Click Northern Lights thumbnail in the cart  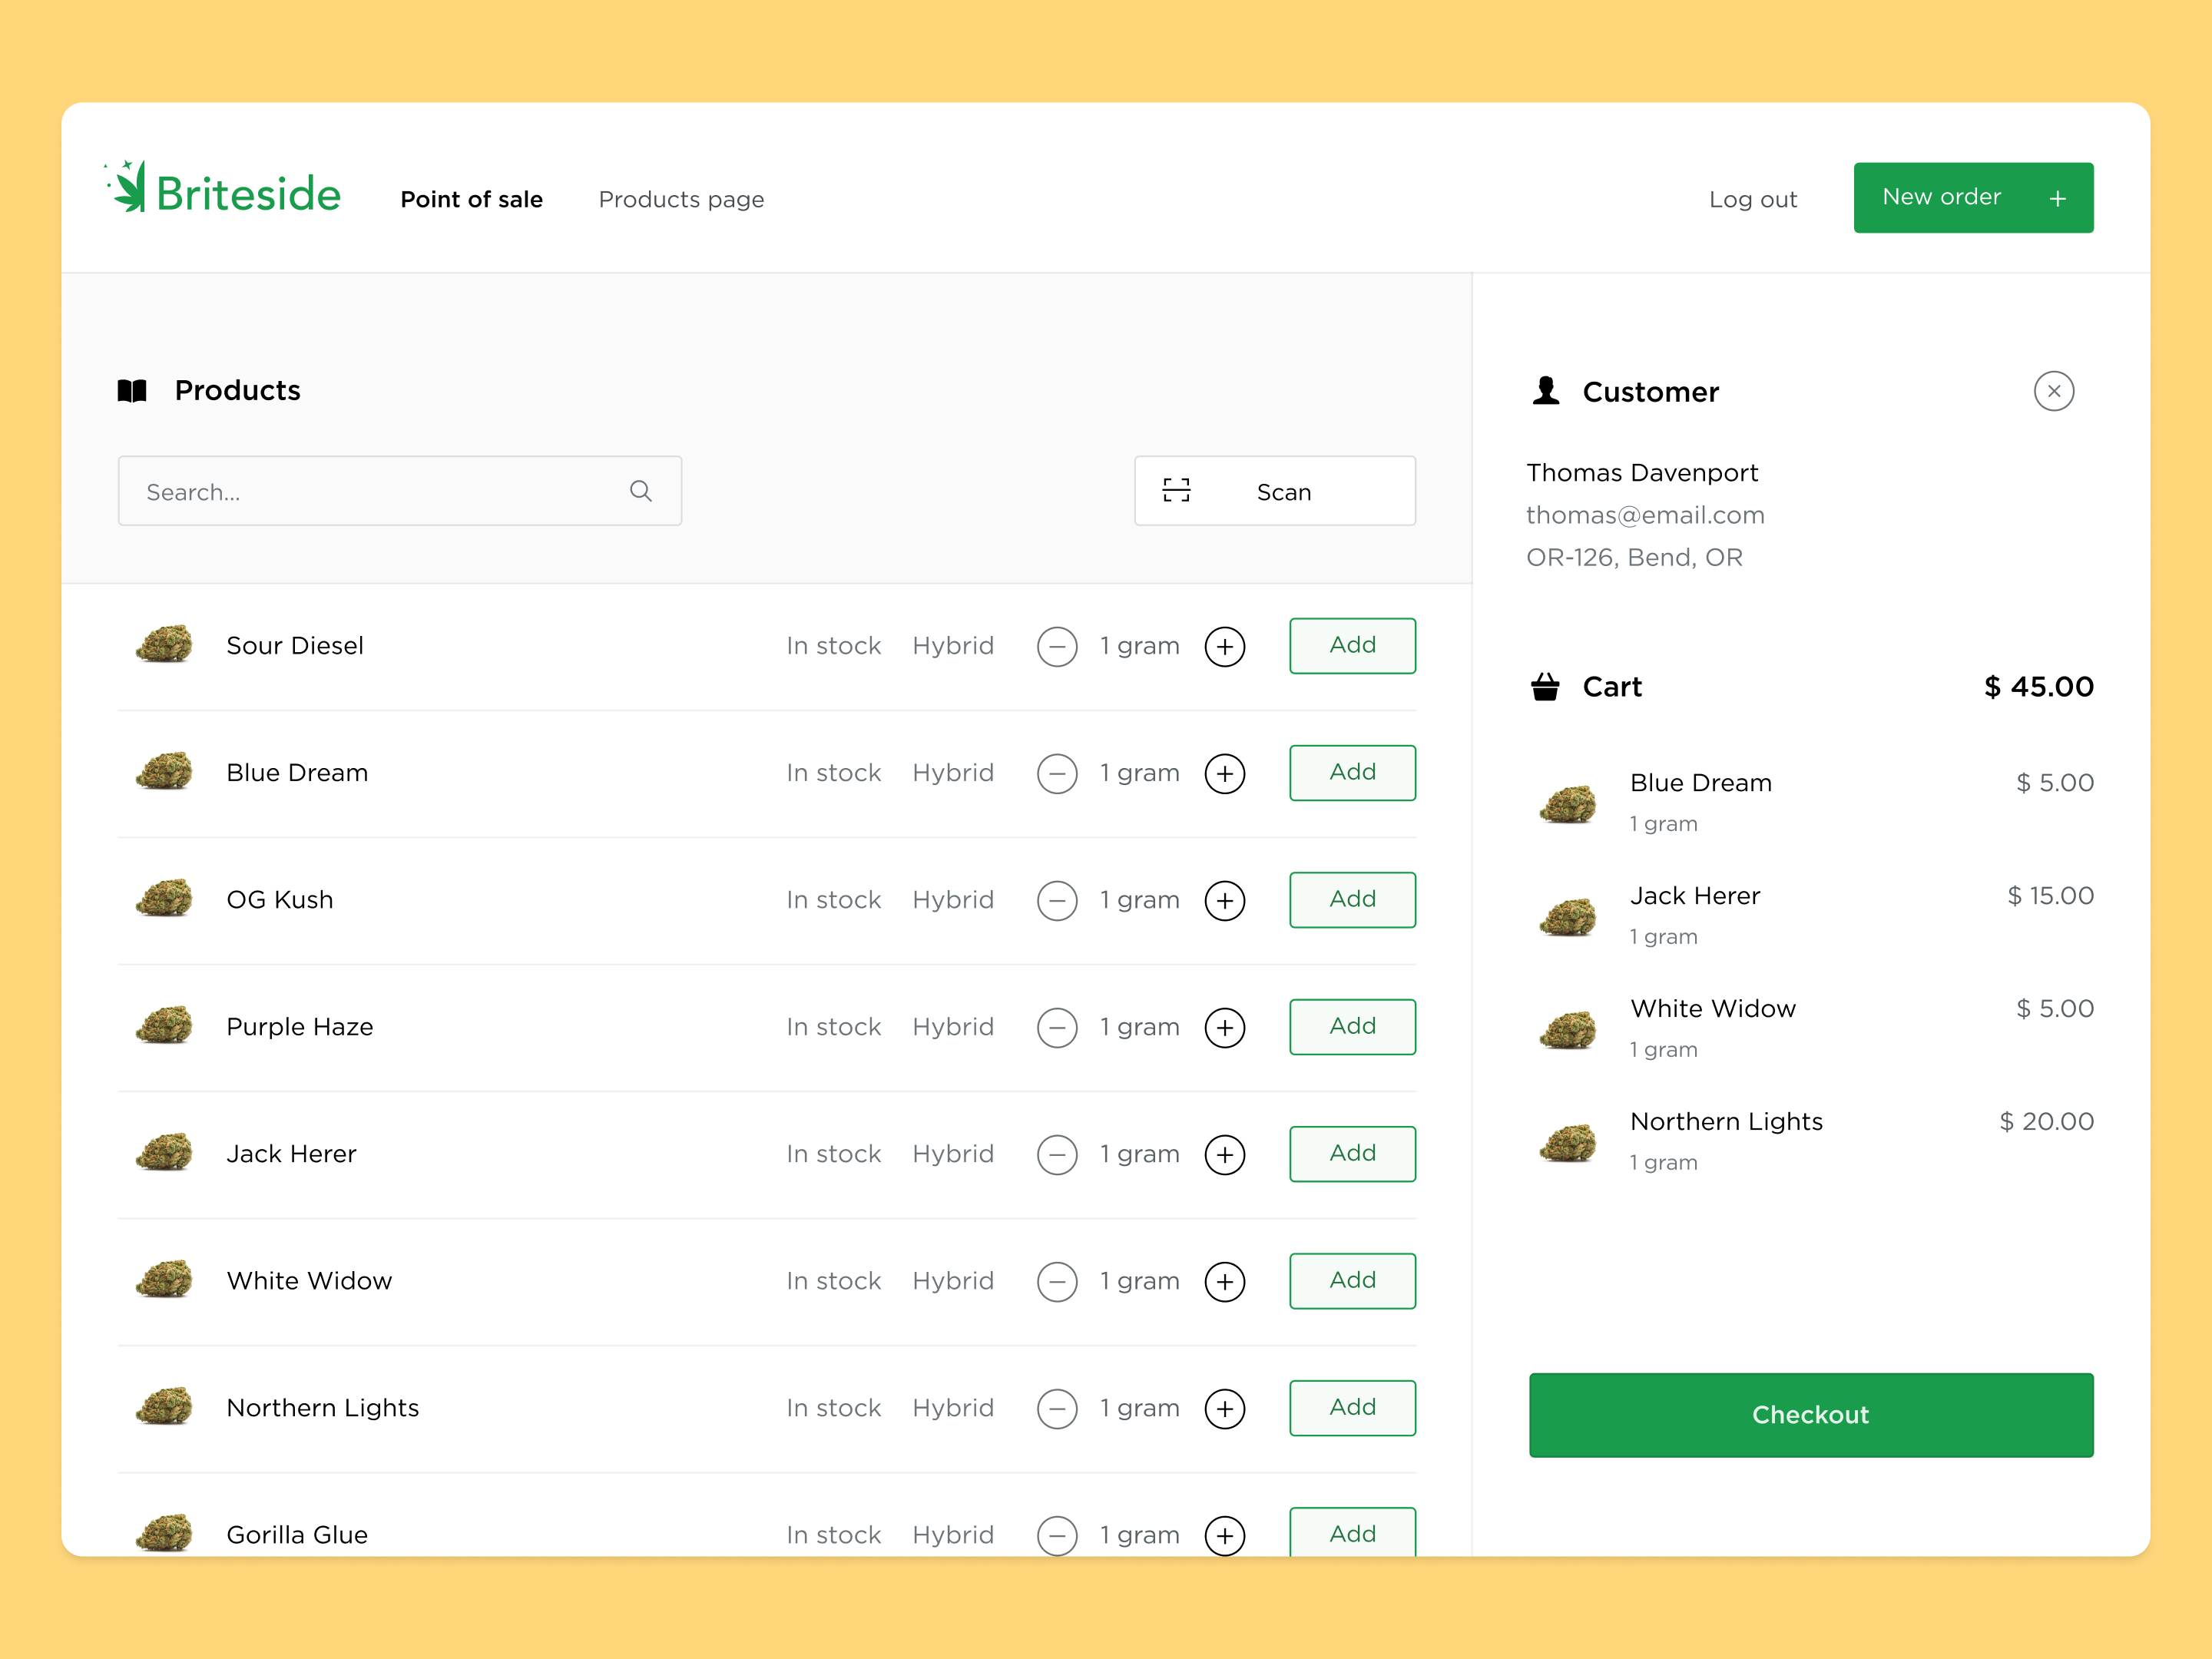[1568, 1142]
